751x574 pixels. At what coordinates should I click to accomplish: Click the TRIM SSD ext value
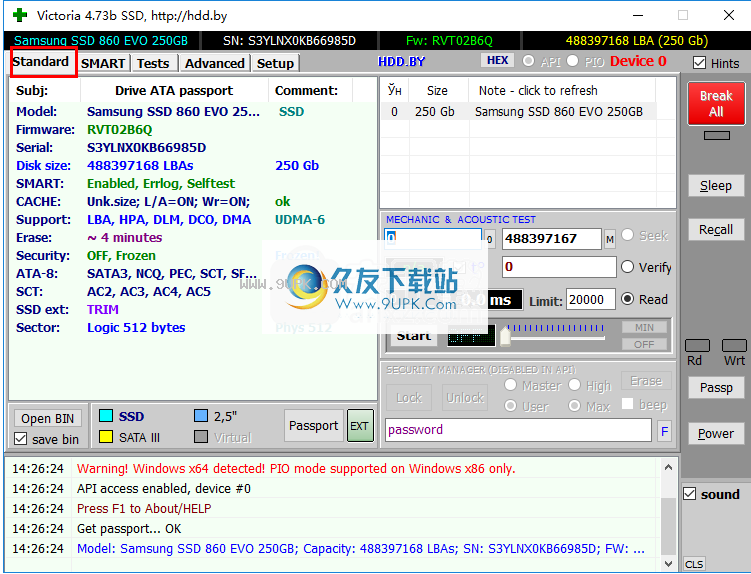coord(102,310)
